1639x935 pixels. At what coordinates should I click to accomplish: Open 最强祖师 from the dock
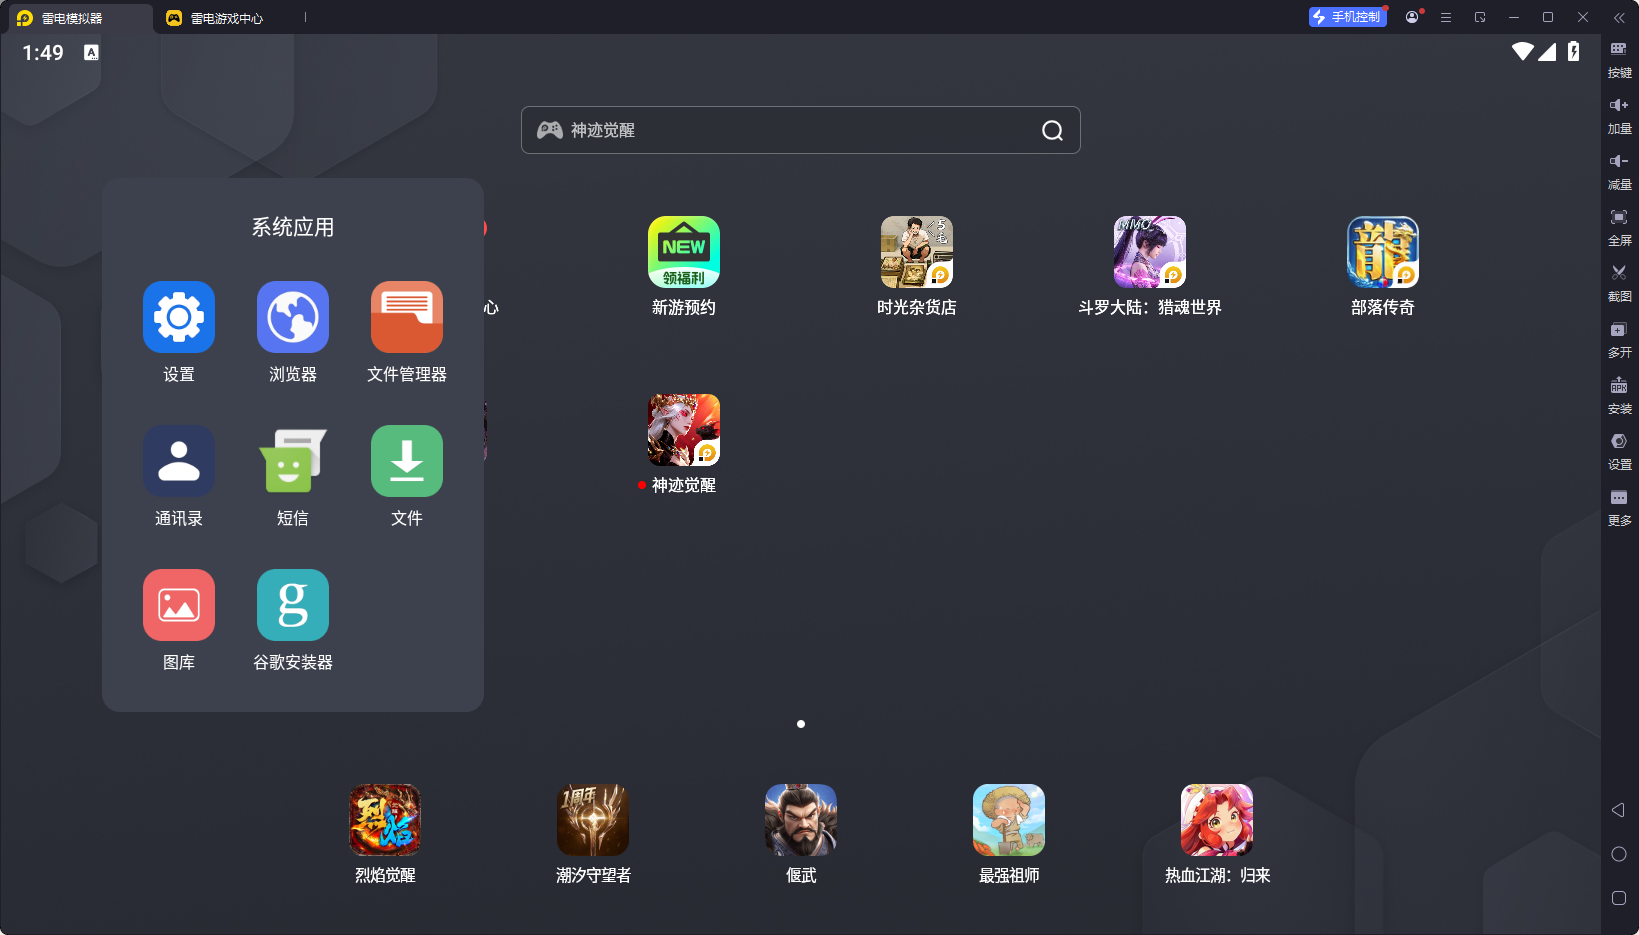(x=1009, y=820)
